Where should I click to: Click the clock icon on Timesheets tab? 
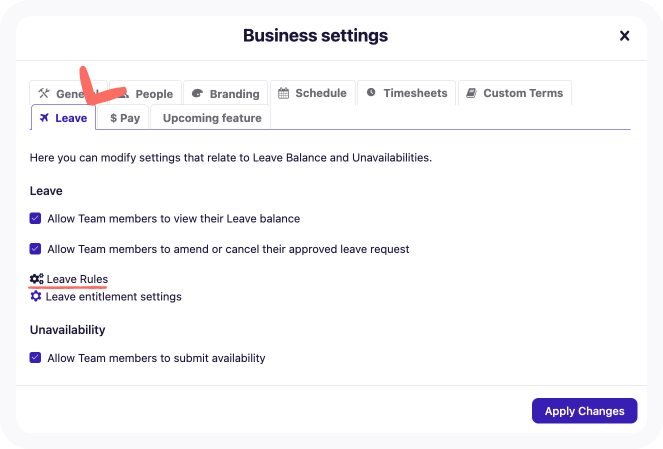(371, 92)
